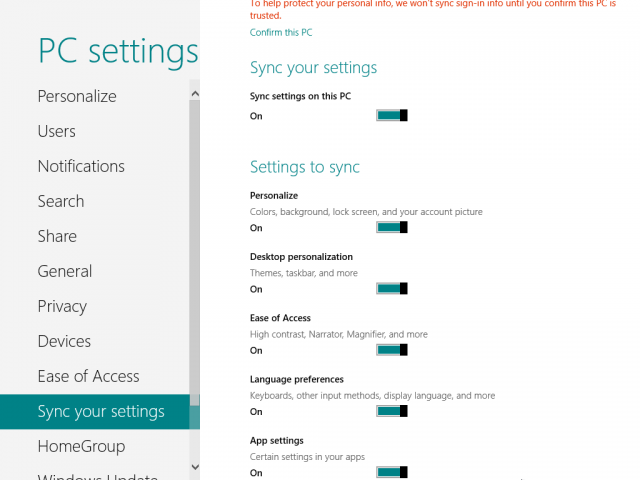Click the sidebar scrollbar thumb
This screenshot has height=480, width=640.
pyautogui.click(x=195, y=253)
